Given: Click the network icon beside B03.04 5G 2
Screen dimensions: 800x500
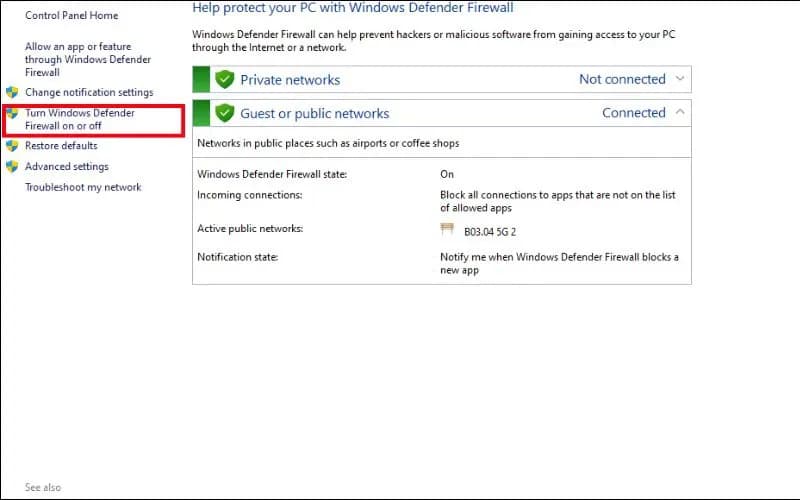Looking at the screenshot, I should pos(447,230).
